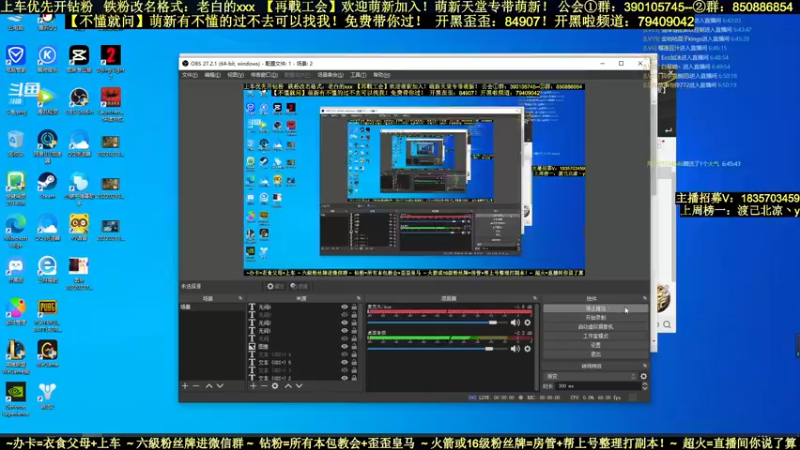
Task: Click the remove scene minus icon
Action: [x=196, y=386]
